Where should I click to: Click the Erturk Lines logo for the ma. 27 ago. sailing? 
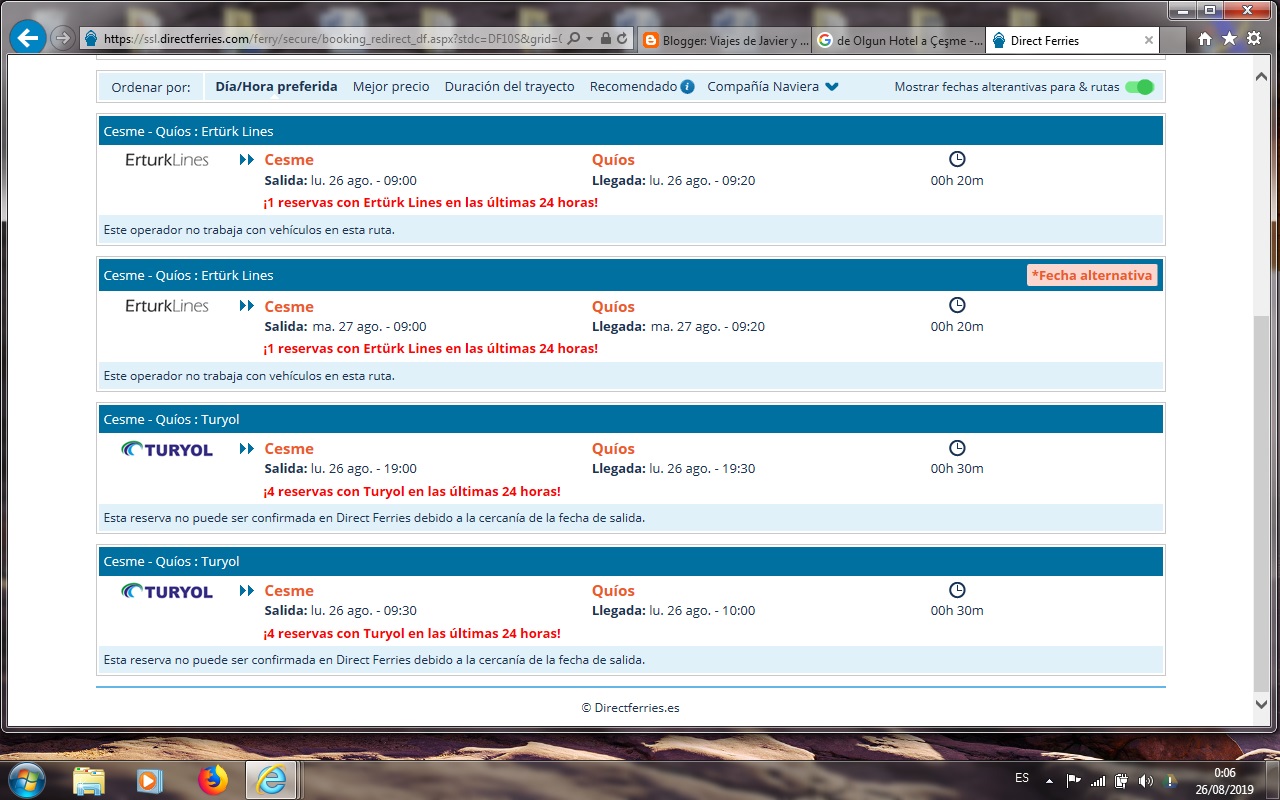pos(167,306)
